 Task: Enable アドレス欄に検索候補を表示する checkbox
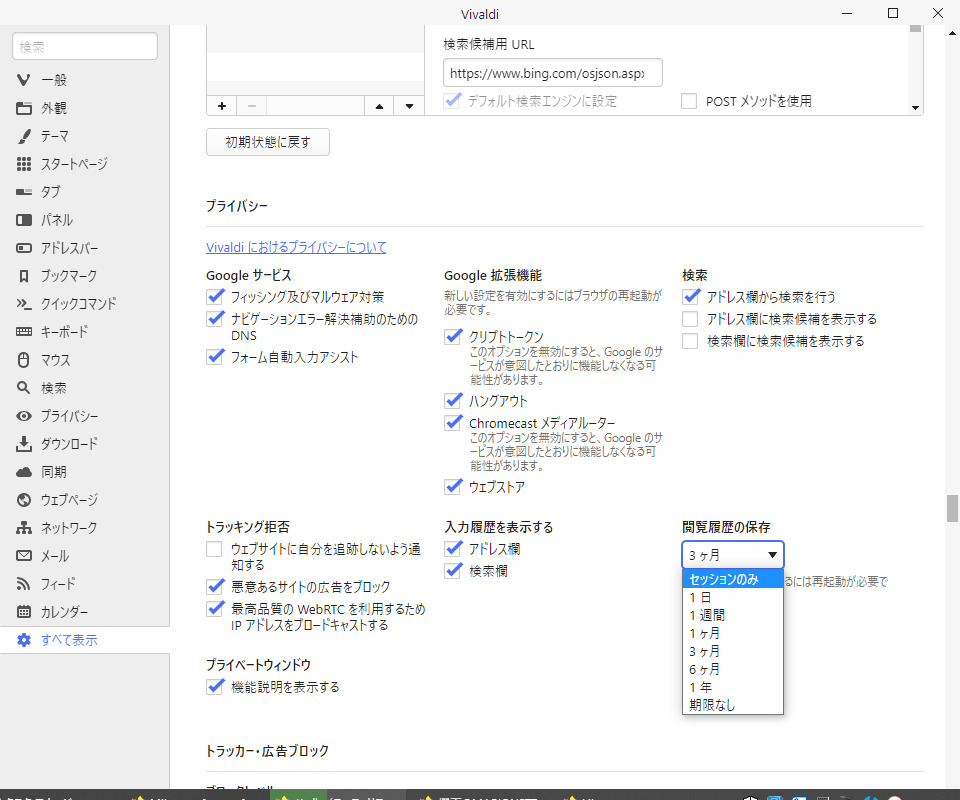tap(690, 319)
